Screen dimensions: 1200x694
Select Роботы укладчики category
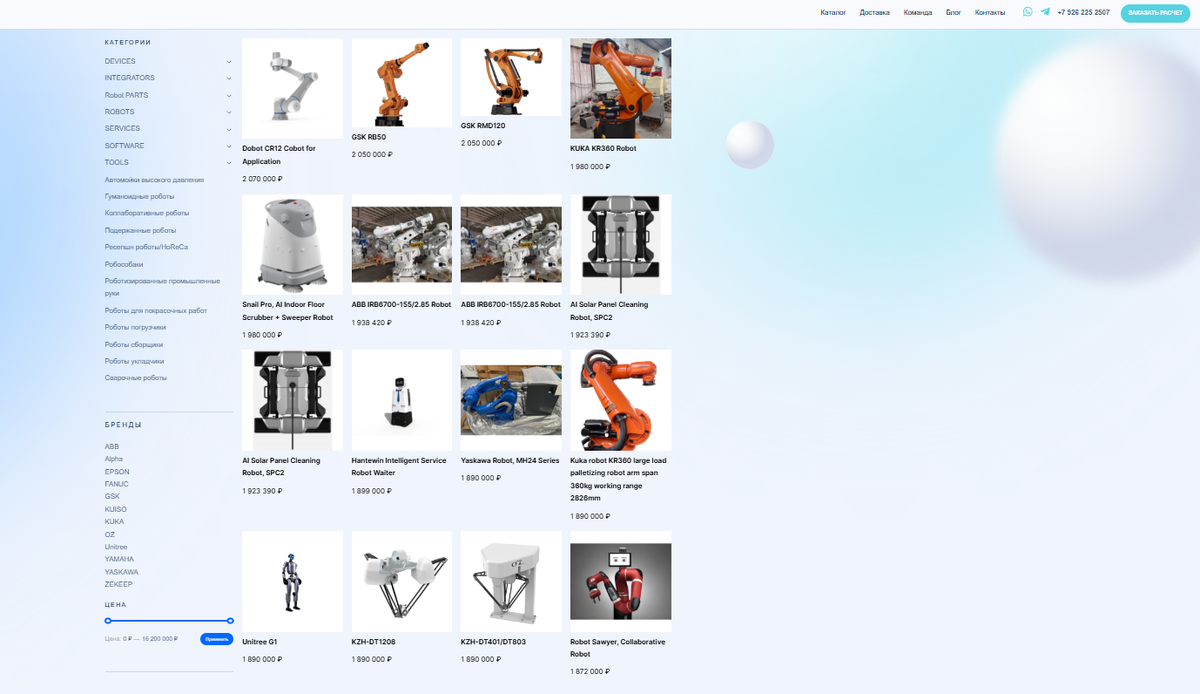(134, 361)
